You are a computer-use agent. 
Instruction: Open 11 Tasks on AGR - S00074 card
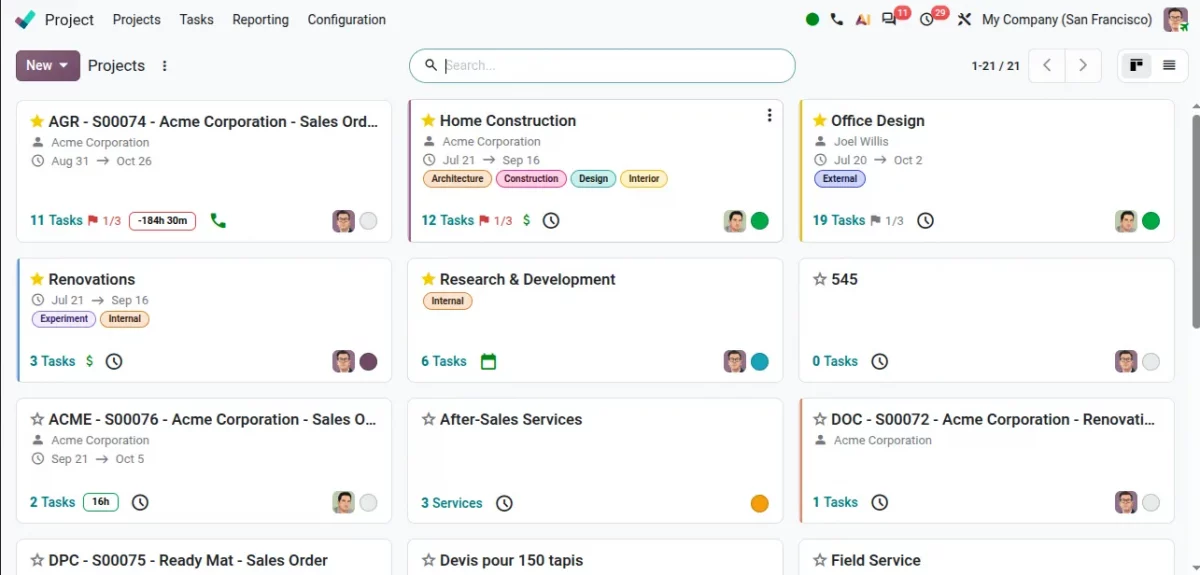(x=56, y=220)
